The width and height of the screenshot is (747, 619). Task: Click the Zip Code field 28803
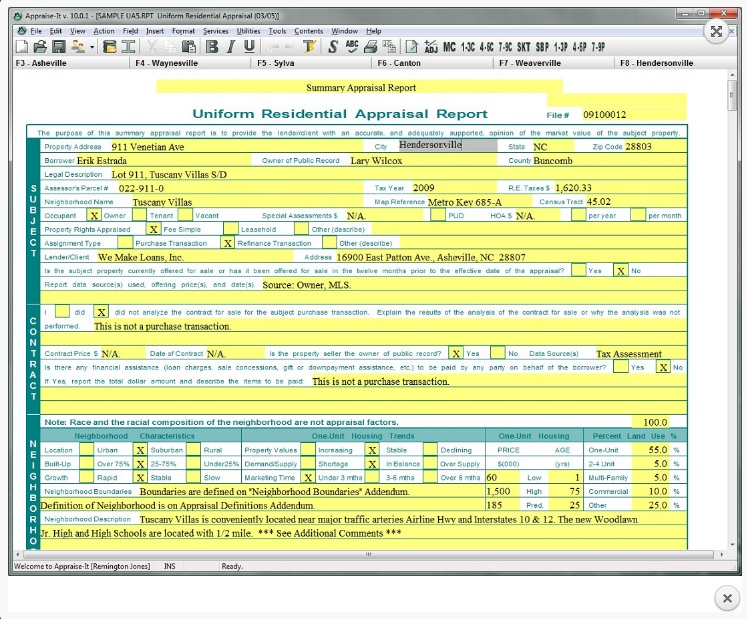click(655, 146)
